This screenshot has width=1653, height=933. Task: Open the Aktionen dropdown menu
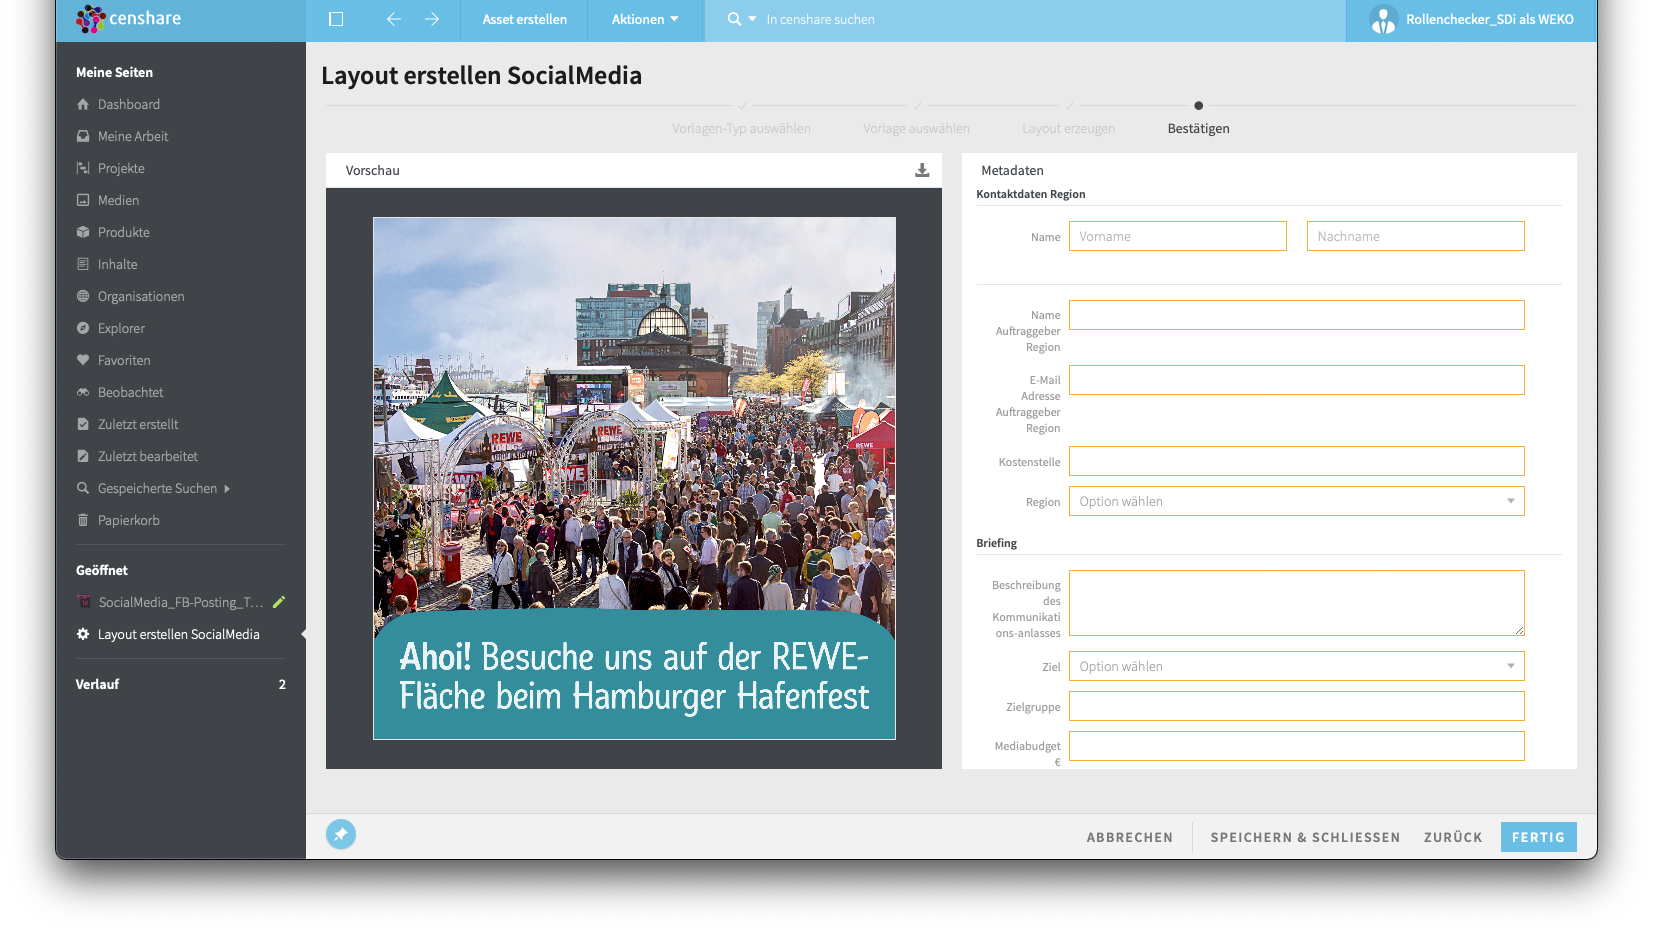645,19
